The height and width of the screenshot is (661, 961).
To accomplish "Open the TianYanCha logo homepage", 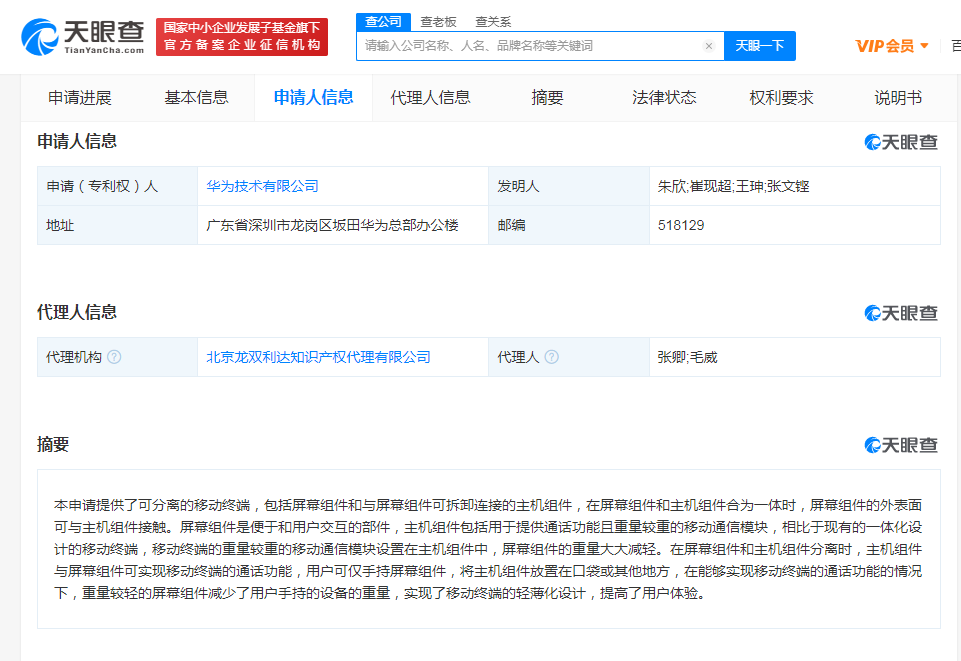I will [83, 37].
